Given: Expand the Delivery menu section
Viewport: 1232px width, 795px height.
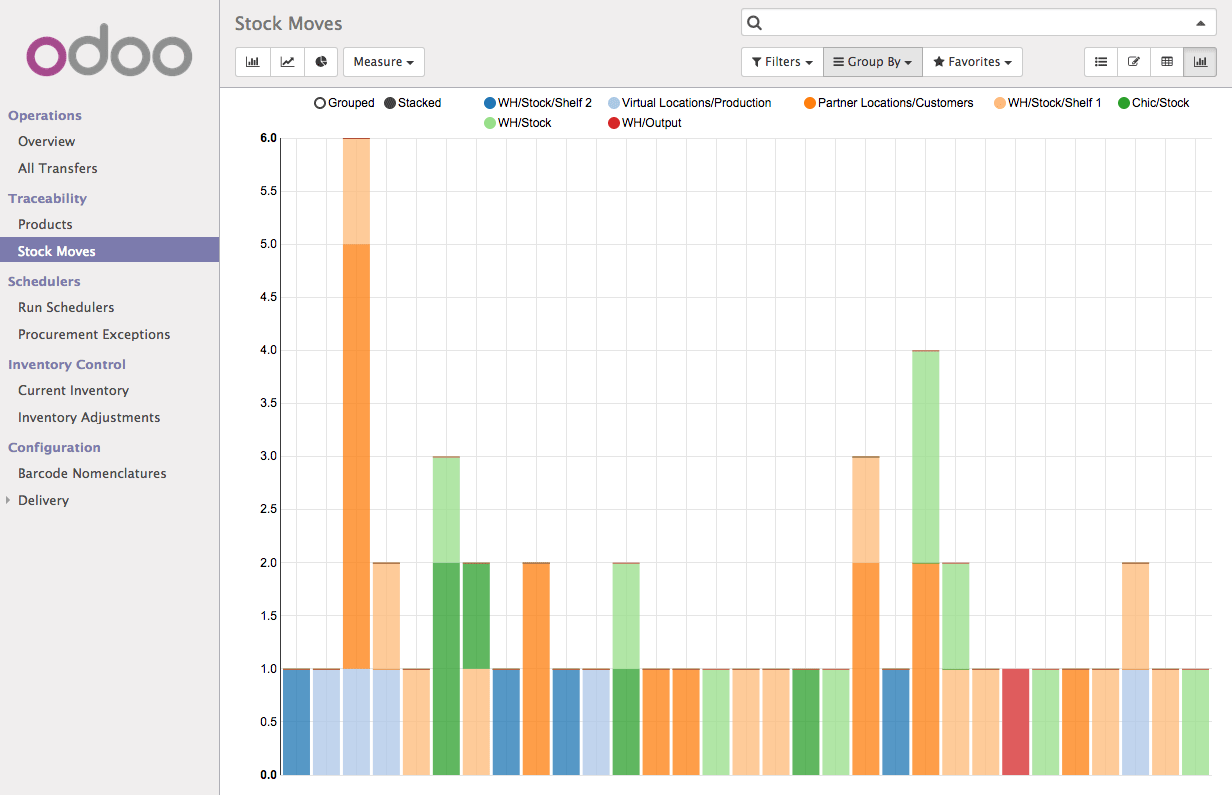Looking at the screenshot, I should pyautogui.click(x=43, y=500).
